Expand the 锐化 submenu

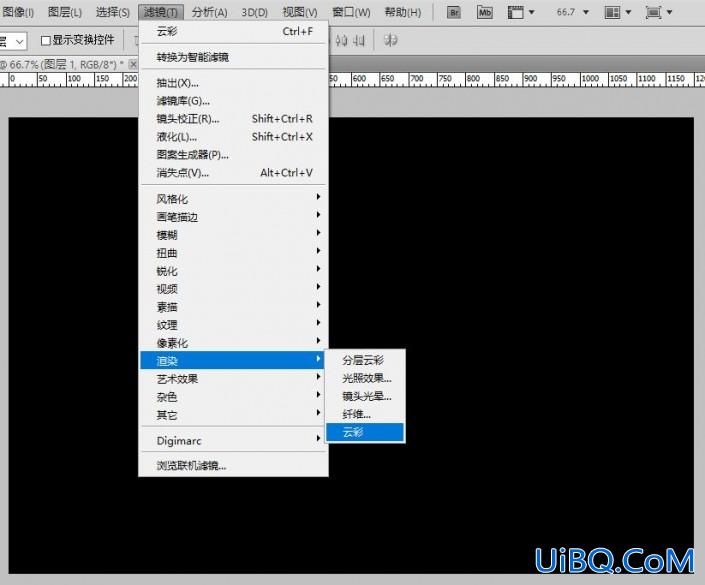coord(233,270)
